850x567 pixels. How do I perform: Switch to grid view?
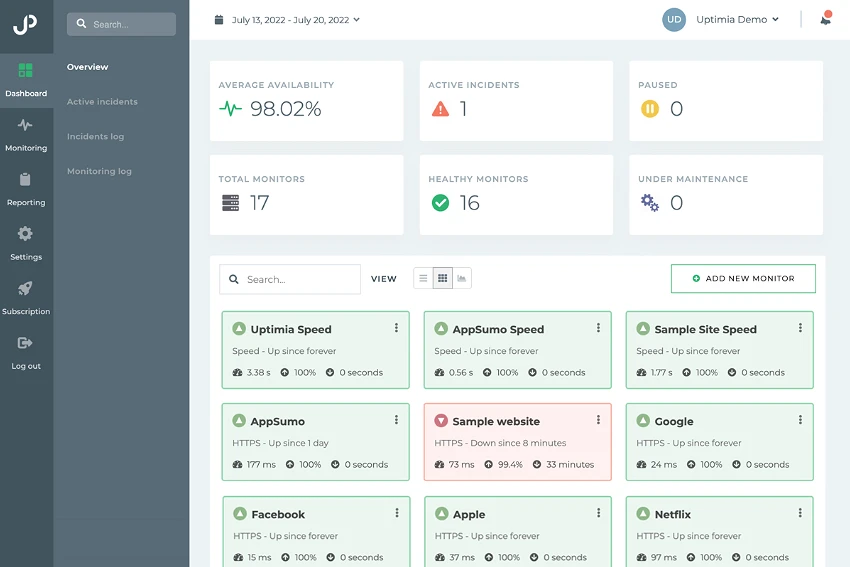point(443,278)
